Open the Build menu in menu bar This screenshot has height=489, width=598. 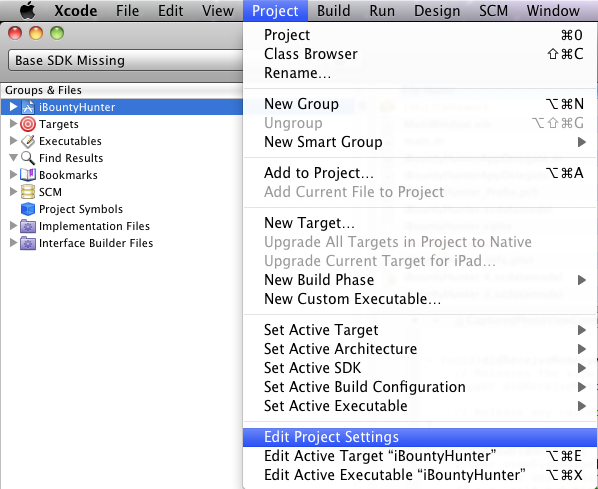(333, 11)
